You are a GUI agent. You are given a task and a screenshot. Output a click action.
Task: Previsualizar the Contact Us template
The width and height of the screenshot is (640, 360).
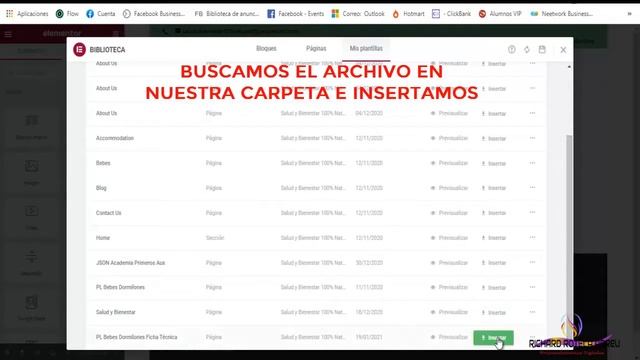point(449,213)
